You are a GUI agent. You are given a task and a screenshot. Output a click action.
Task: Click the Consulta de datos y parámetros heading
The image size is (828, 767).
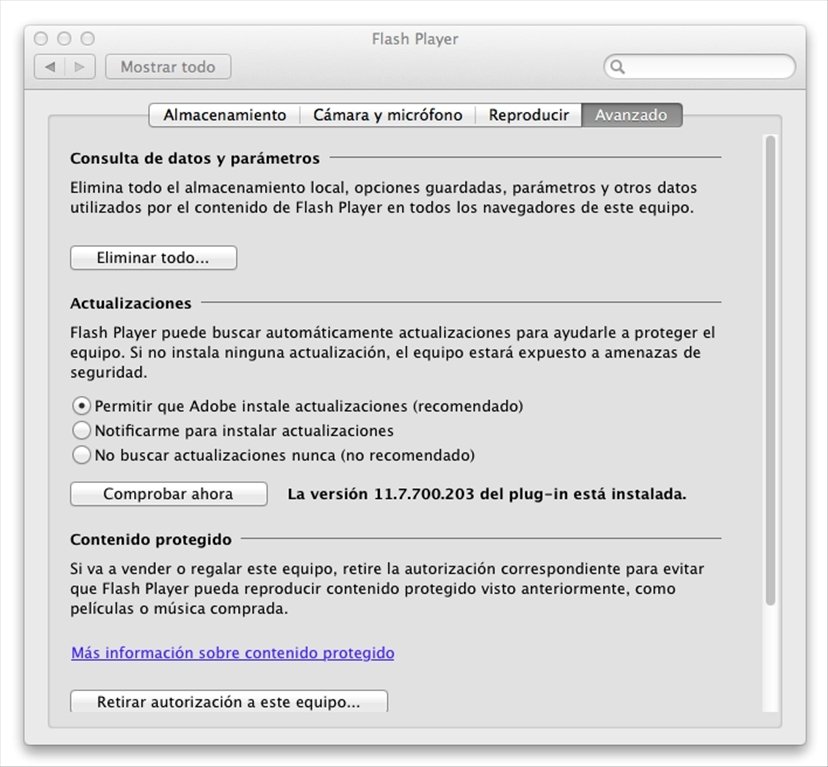pos(195,158)
